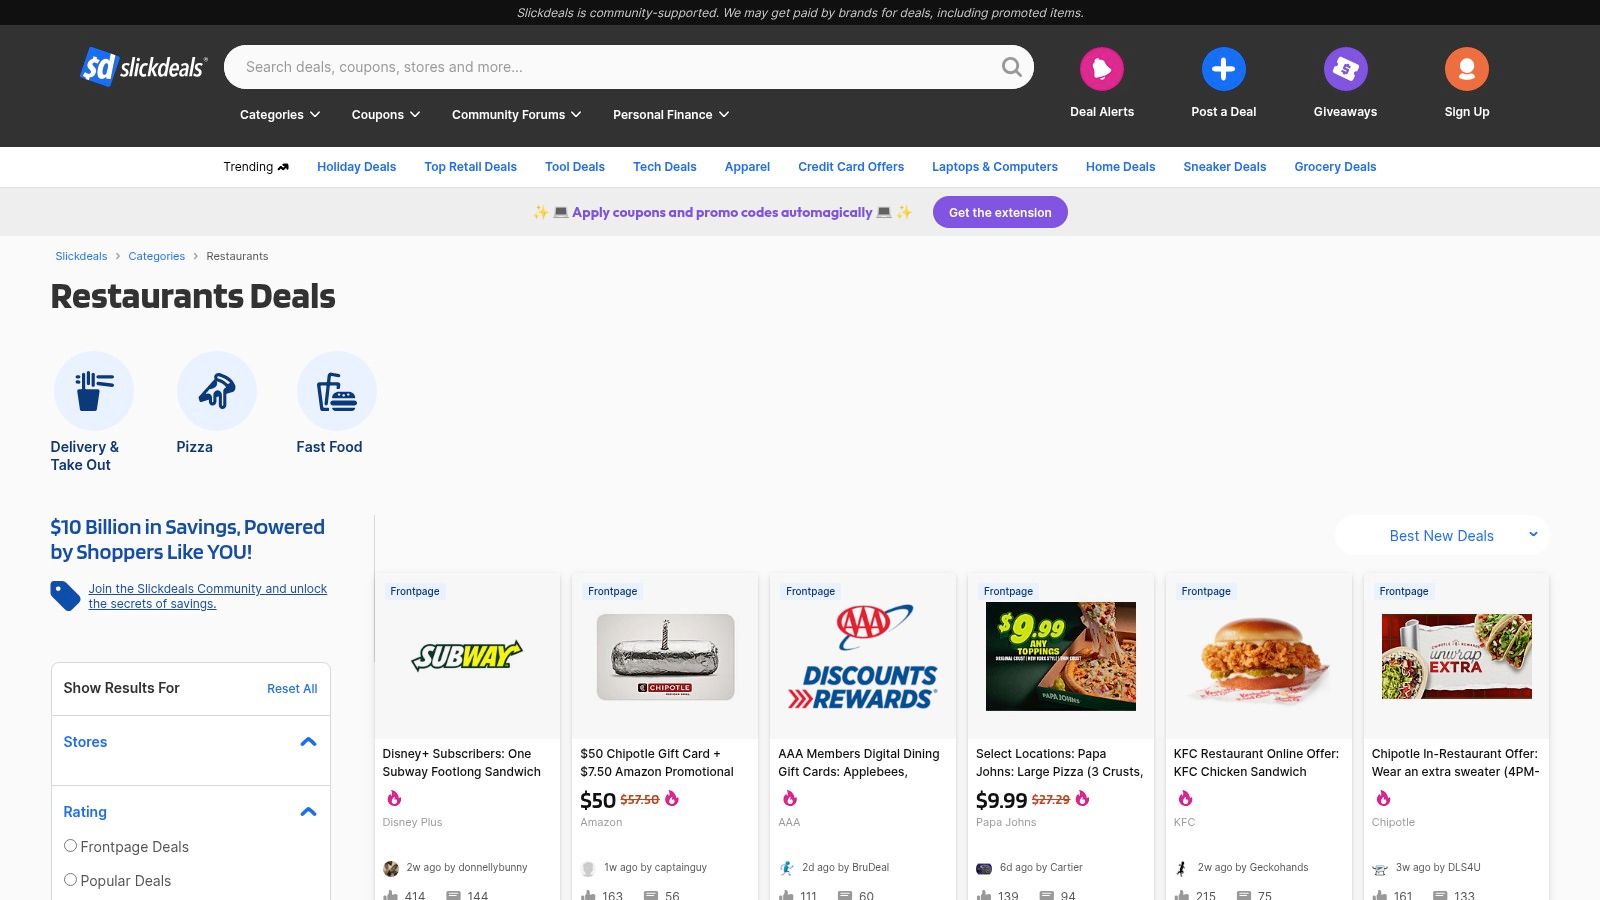The width and height of the screenshot is (1600, 900).
Task: Select the Fast Food category icon
Action: (336, 390)
